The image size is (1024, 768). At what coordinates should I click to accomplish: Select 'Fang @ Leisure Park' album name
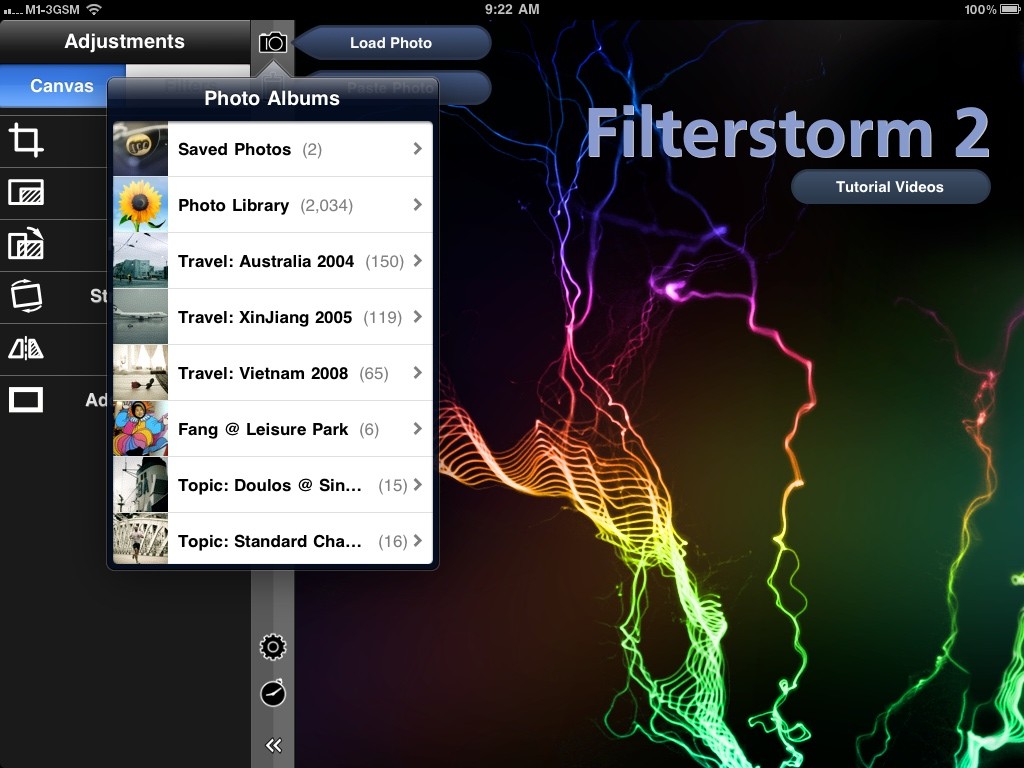pos(263,430)
